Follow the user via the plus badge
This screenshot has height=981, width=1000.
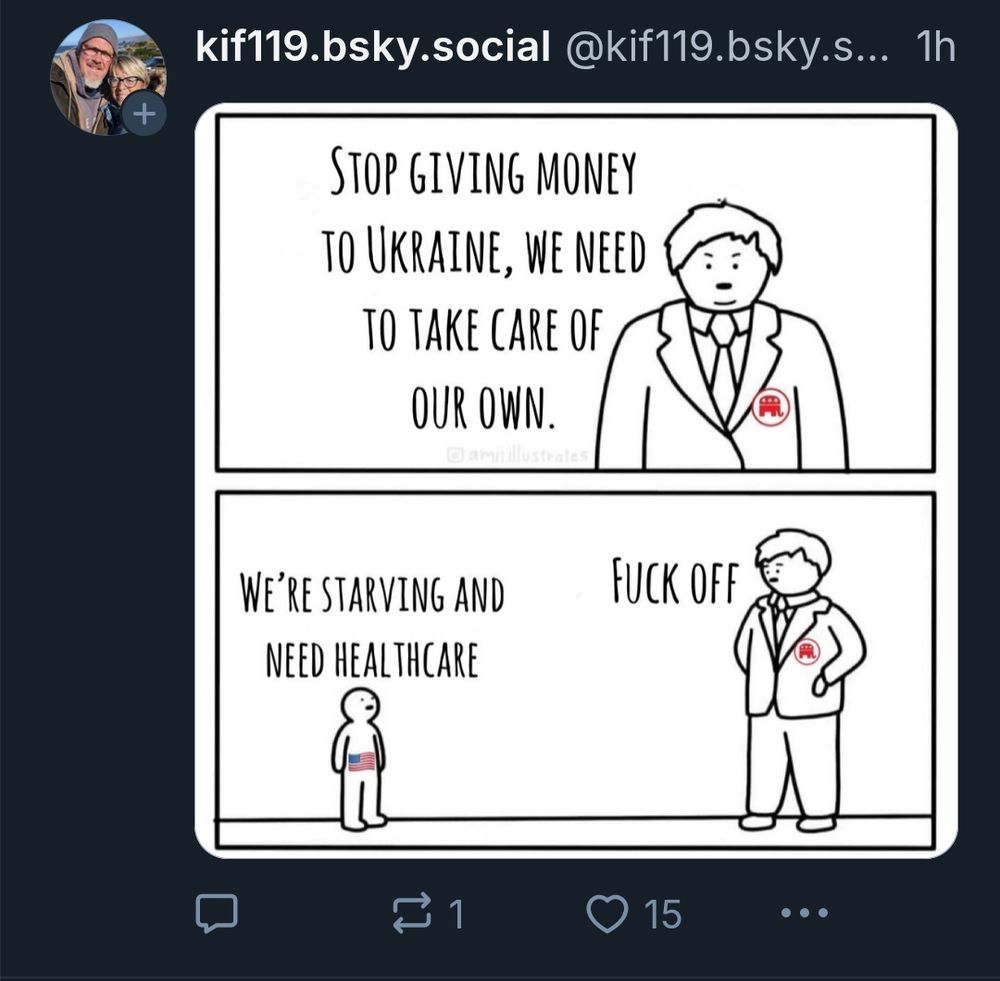pos(145,114)
